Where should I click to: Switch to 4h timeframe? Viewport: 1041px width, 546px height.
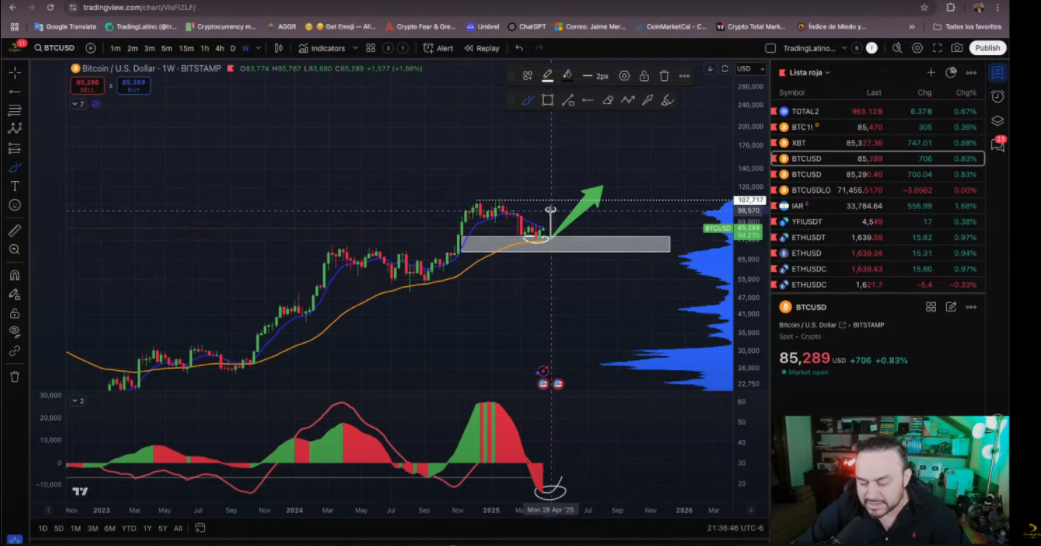pyautogui.click(x=219, y=48)
